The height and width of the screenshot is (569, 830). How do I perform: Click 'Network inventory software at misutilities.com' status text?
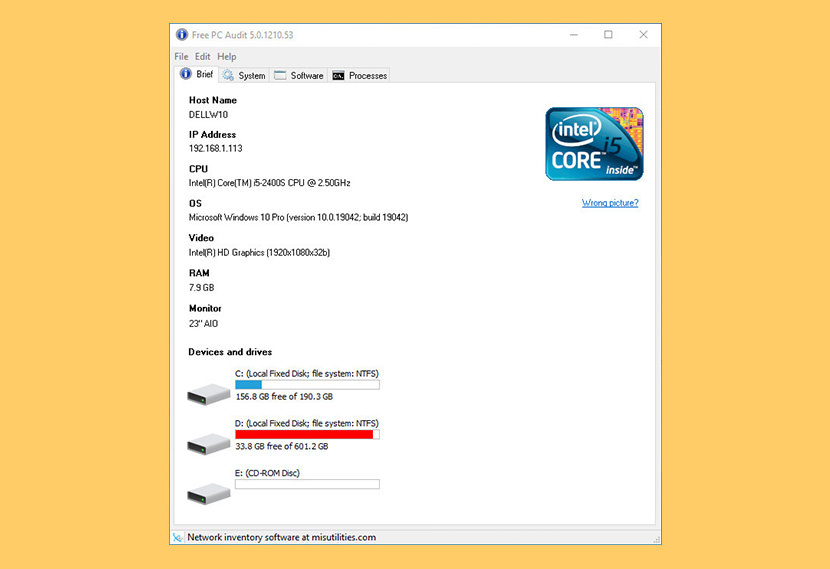[x=282, y=537]
